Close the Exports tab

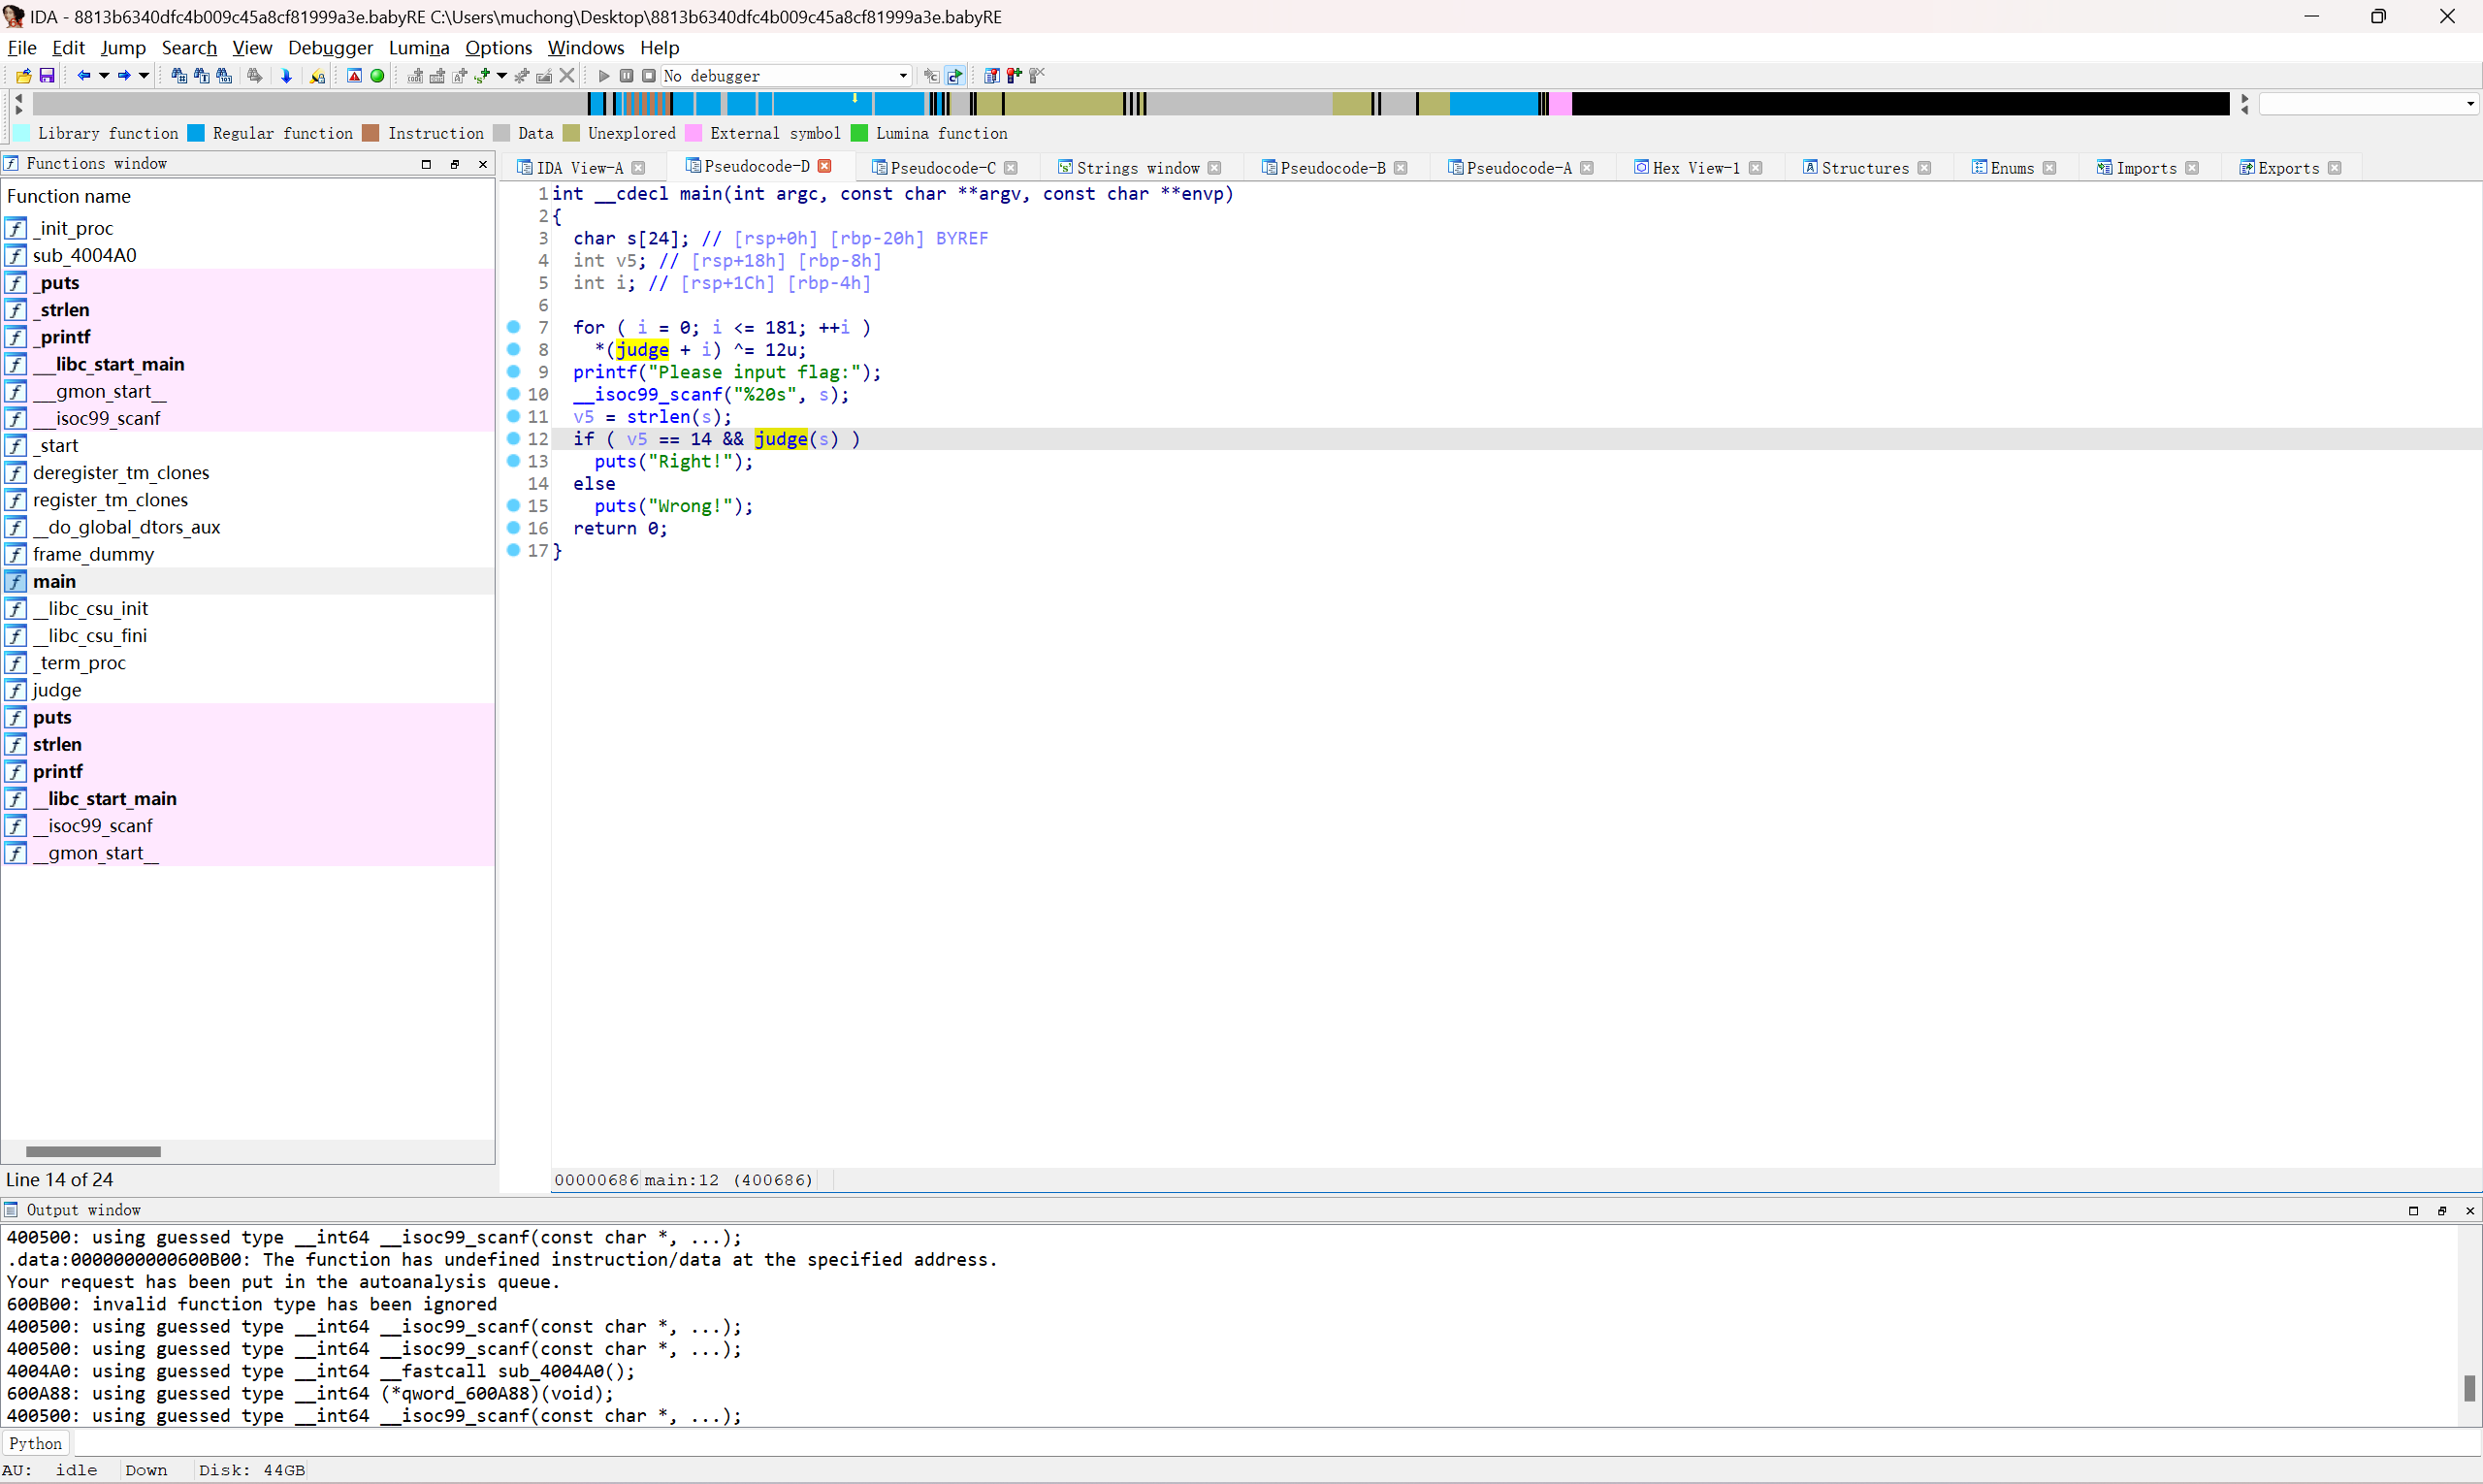pyautogui.click(x=2335, y=168)
